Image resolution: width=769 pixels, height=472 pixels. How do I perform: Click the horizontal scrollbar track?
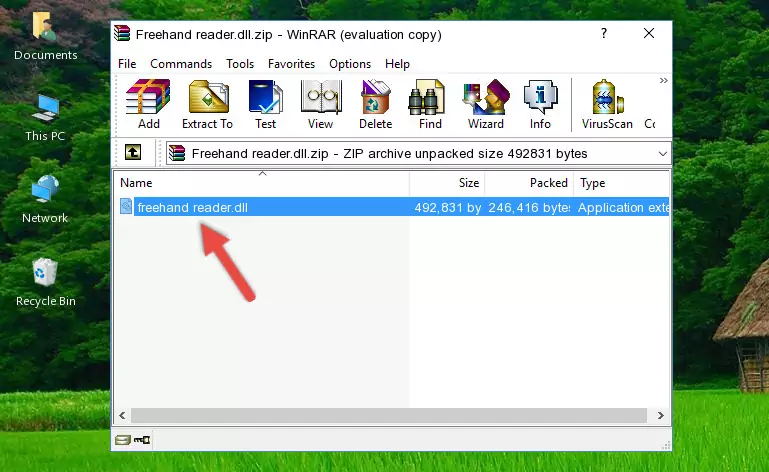(388, 416)
